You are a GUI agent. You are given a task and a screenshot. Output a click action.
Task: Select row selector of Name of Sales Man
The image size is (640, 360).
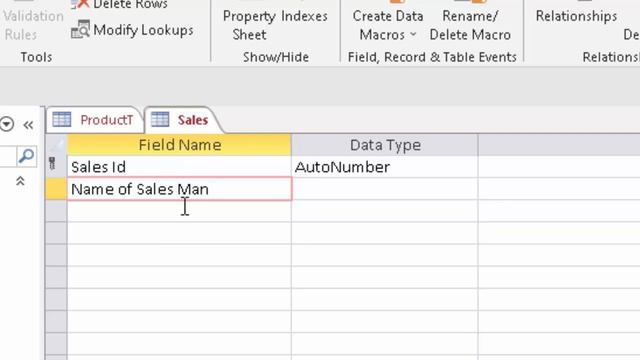point(56,189)
